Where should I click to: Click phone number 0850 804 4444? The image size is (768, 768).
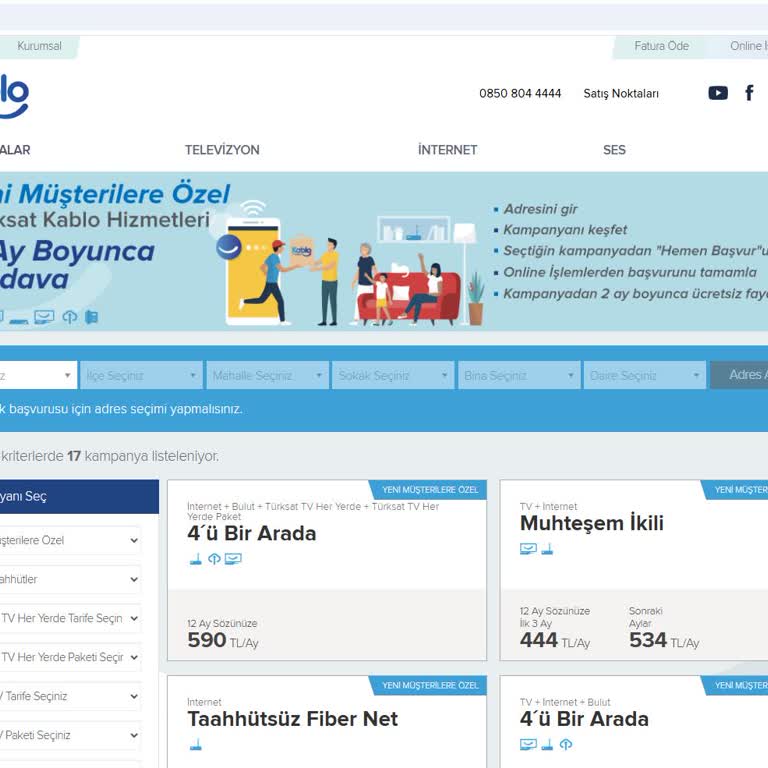click(520, 93)
